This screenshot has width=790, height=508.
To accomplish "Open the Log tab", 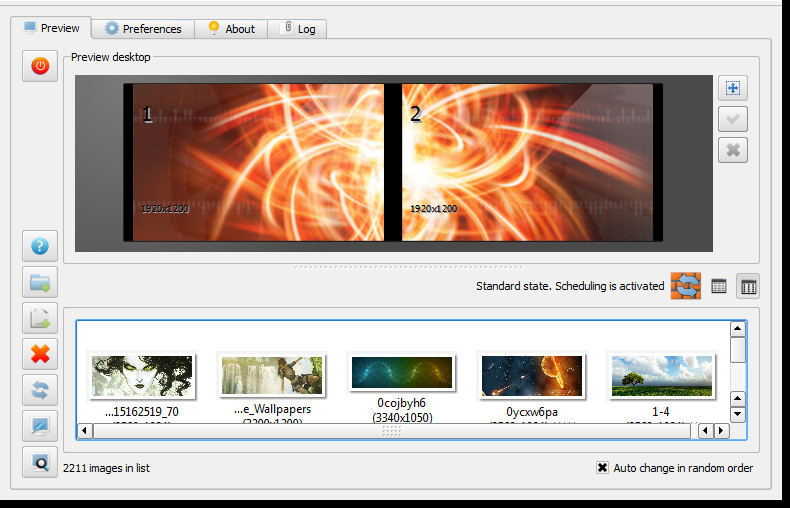I will pos(297,29).
